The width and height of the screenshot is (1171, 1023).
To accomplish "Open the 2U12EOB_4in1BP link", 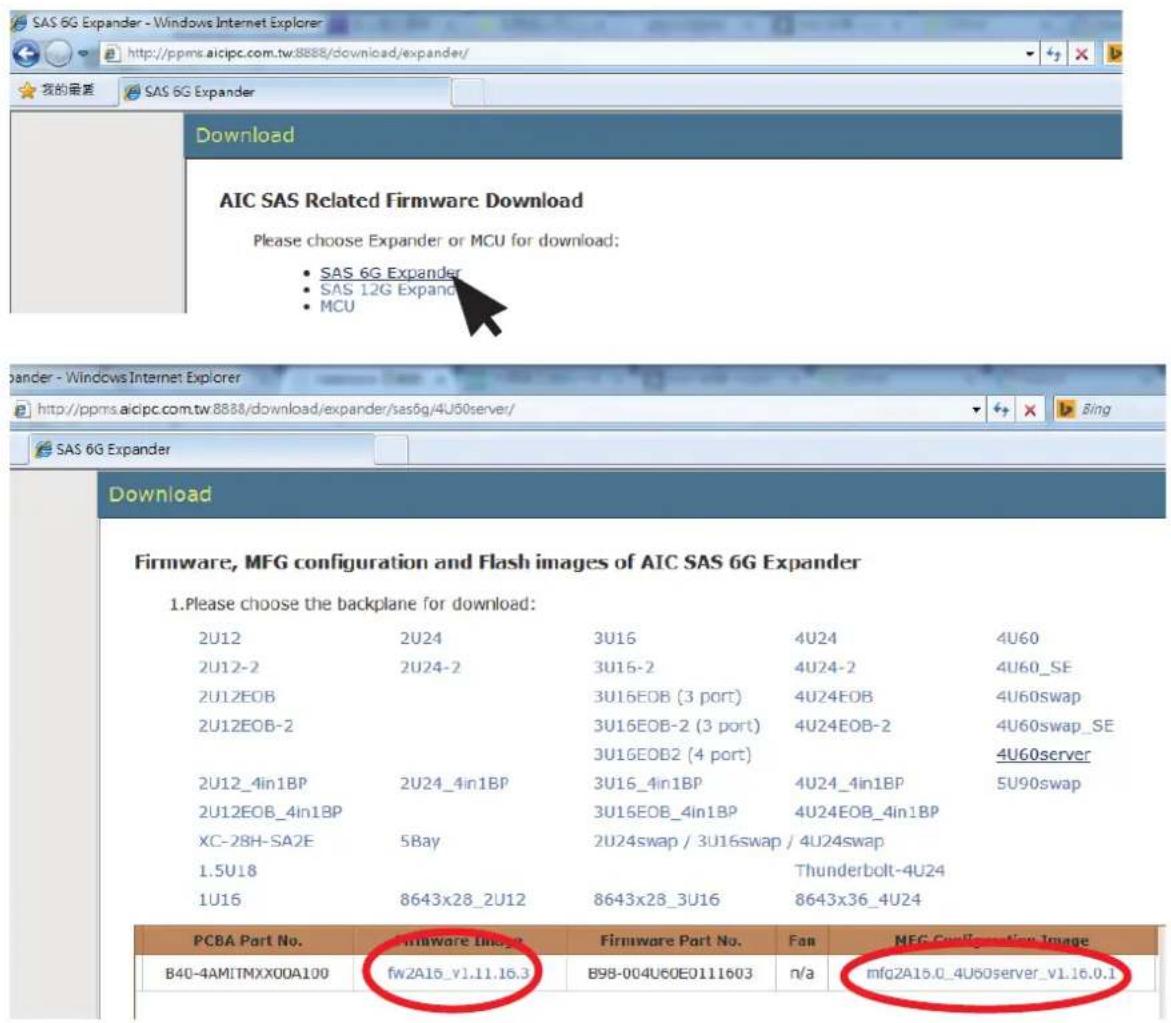I will point(270,812).
